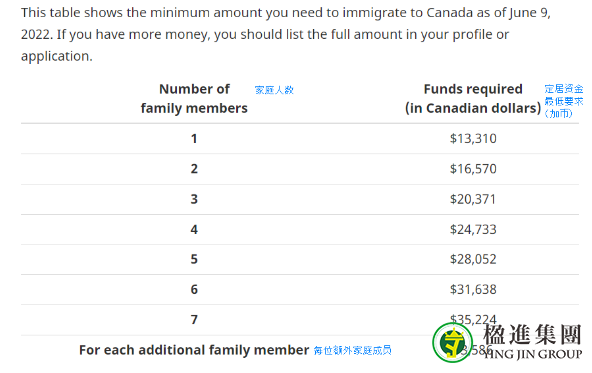This screenshot has height=373, width=592.
Task: Click the $20,371 amount cell
Action: [x=473, y=199]
